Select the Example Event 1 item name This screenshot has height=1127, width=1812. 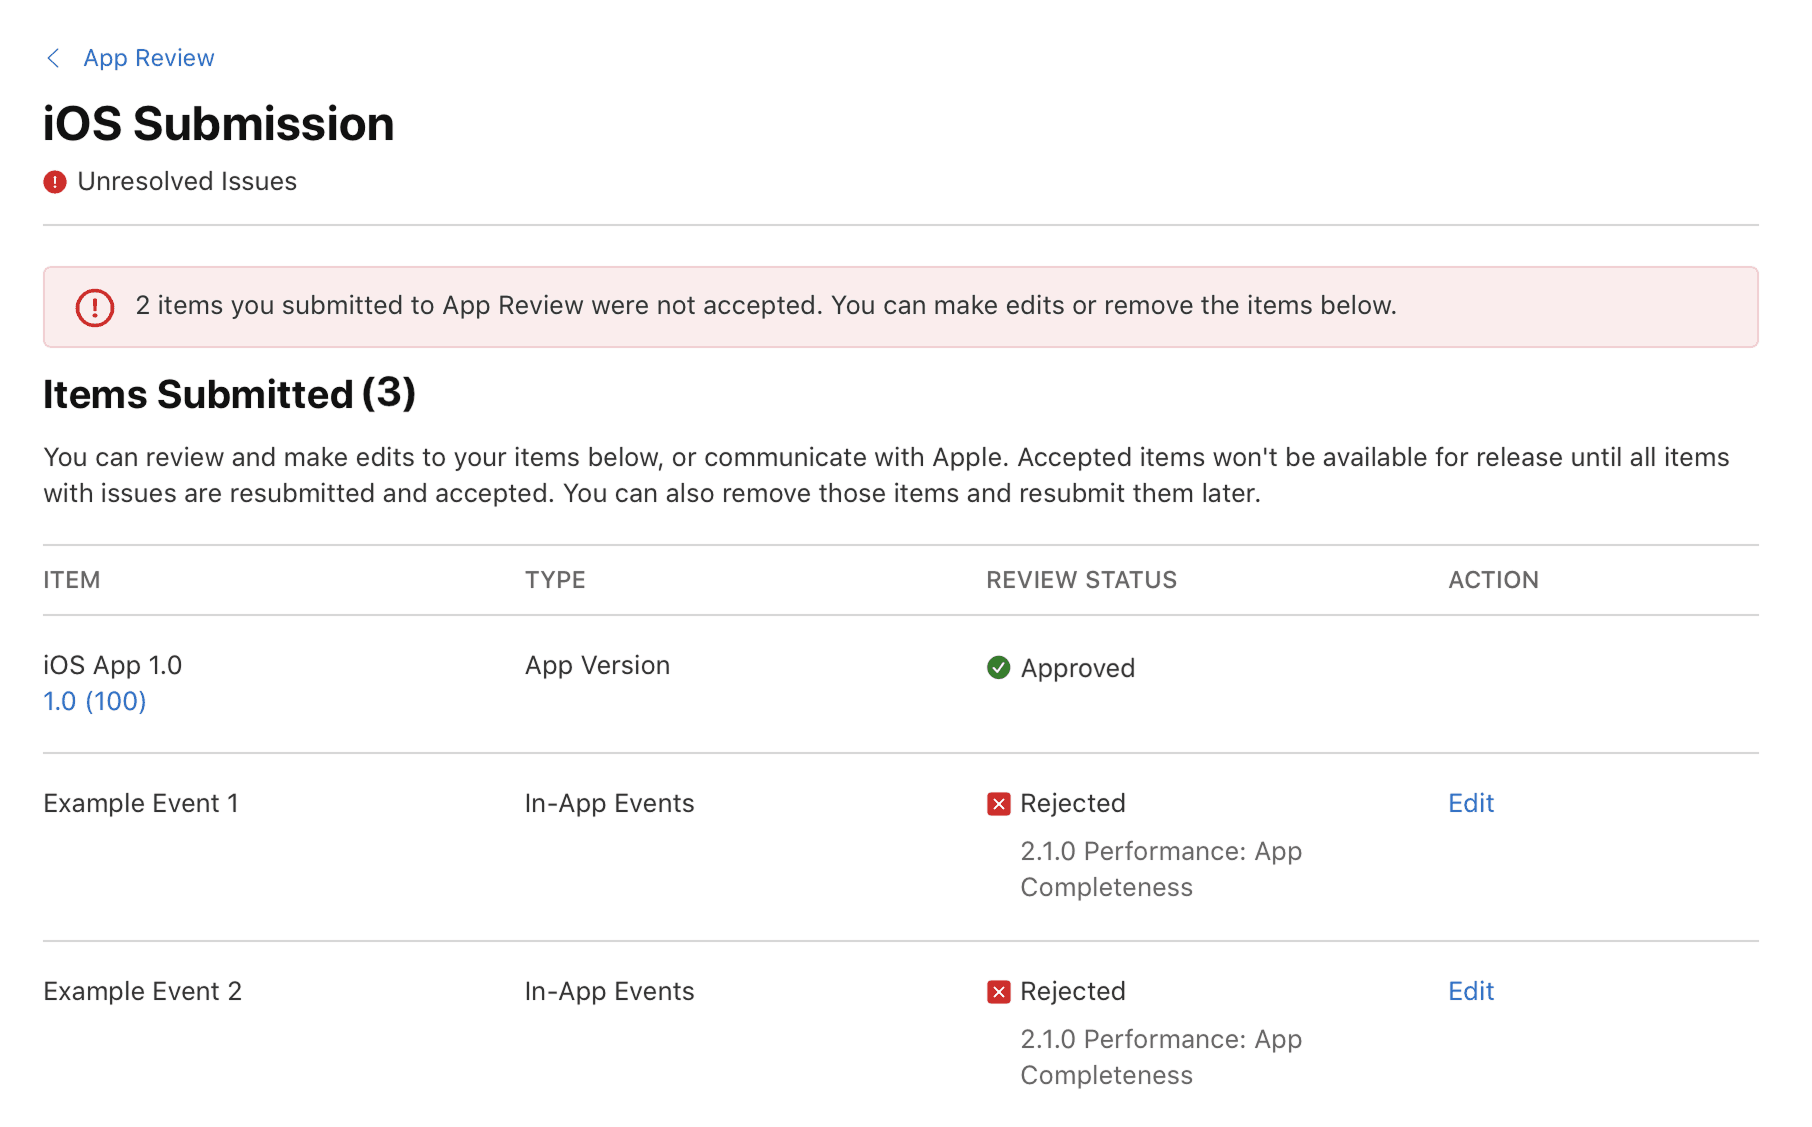(x=140, y=804)
